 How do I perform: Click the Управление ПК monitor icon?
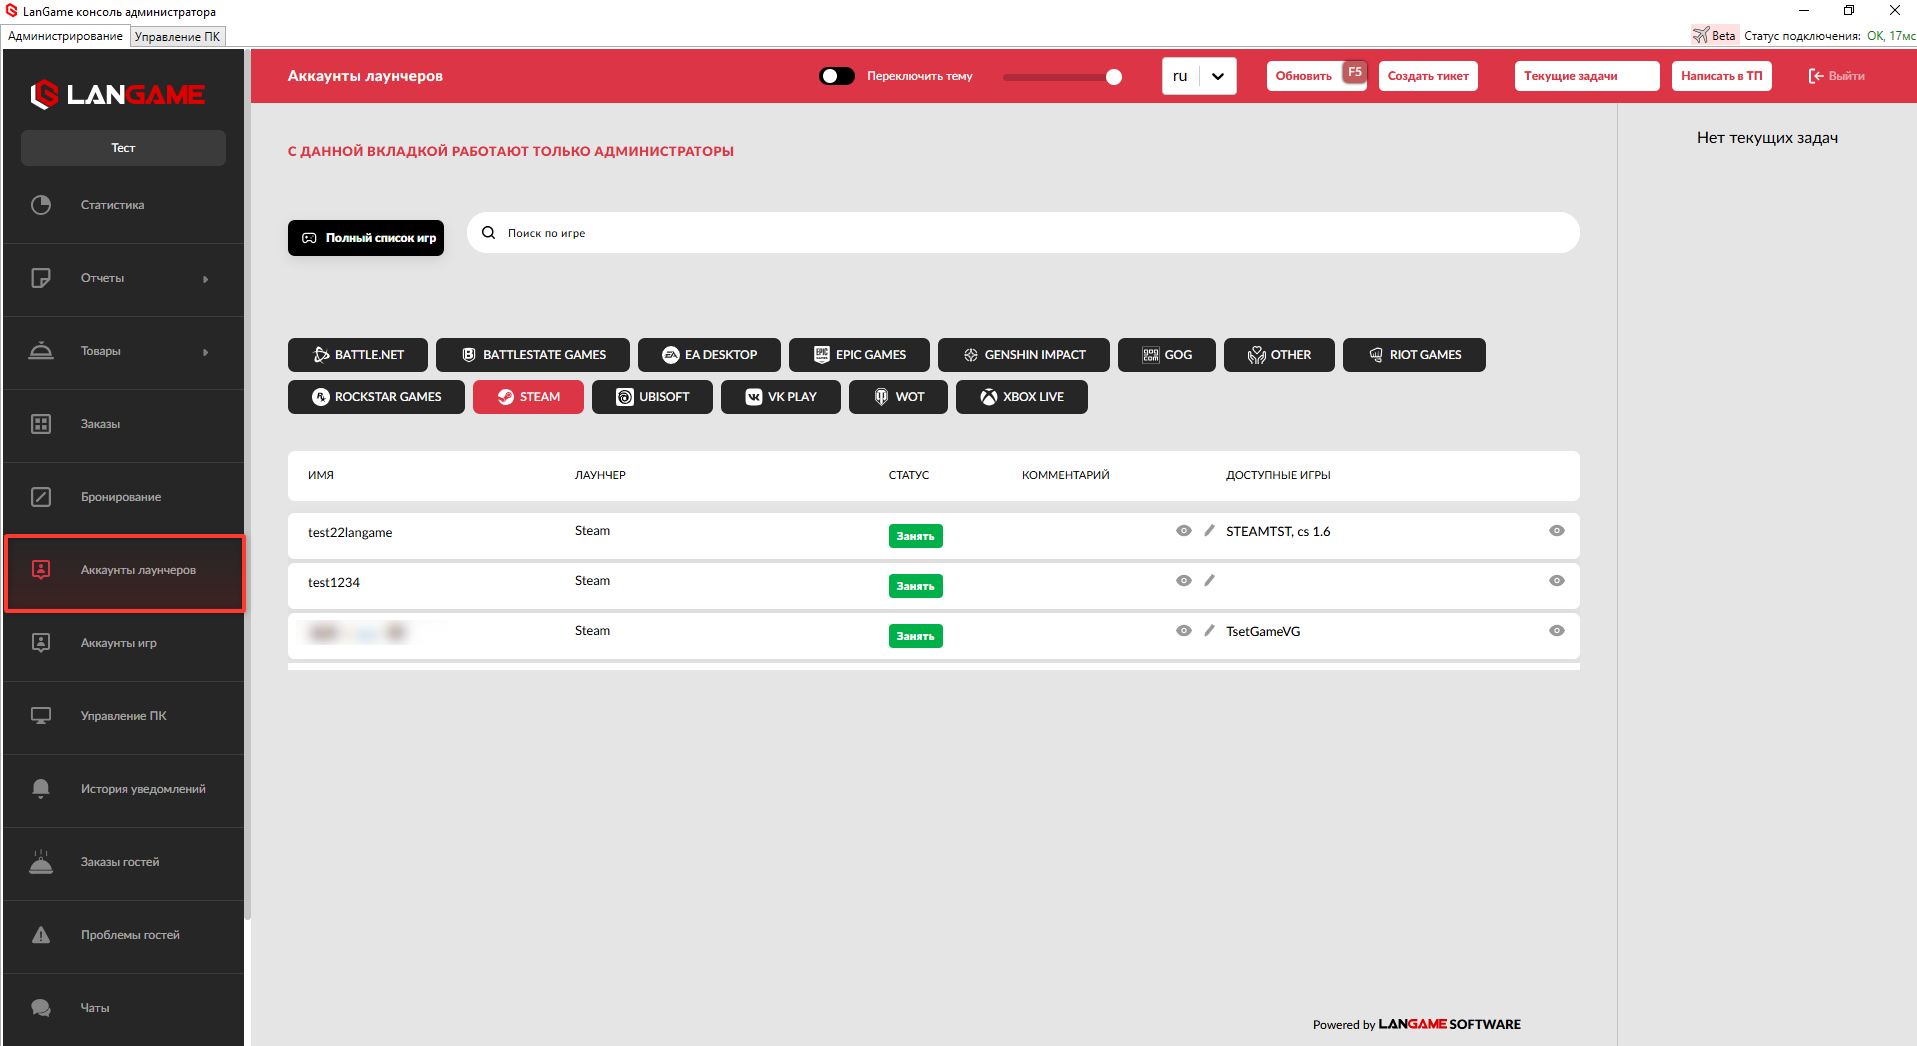[41, 716]
